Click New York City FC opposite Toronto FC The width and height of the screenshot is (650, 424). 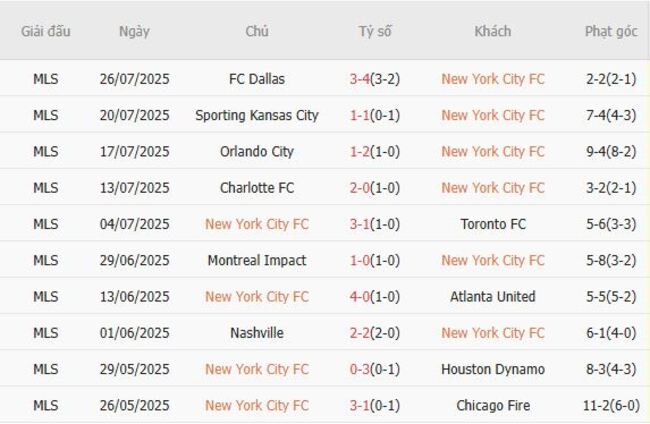257,224
